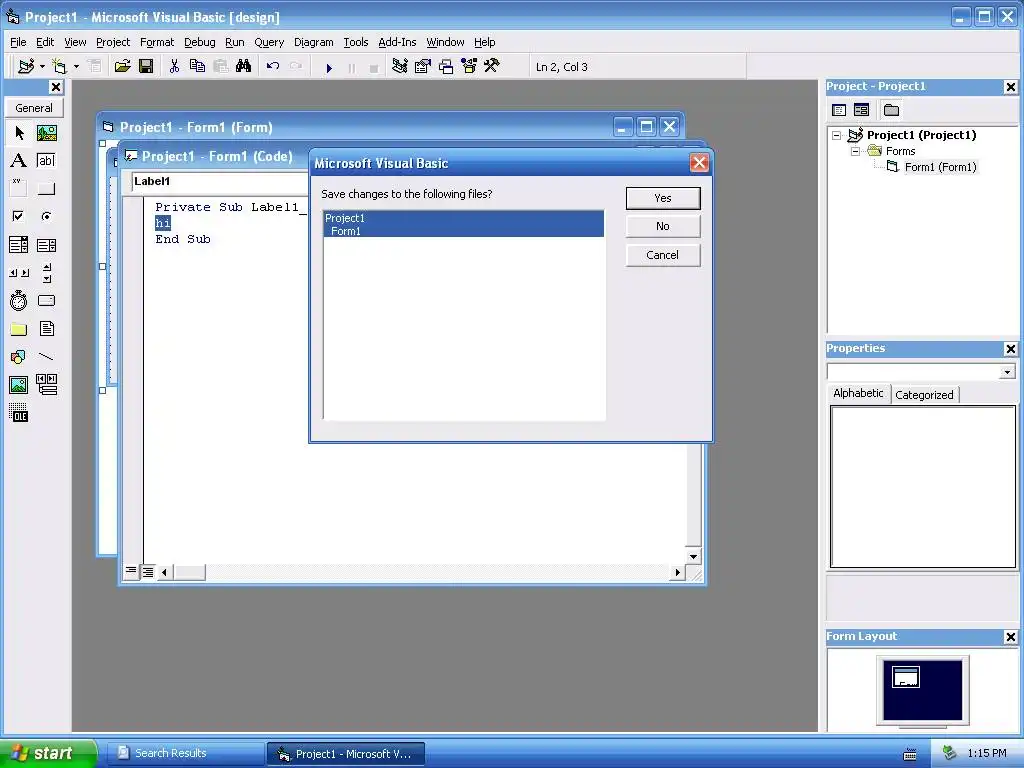Open Label1 object combo in code window

click(x=220, y=181)
